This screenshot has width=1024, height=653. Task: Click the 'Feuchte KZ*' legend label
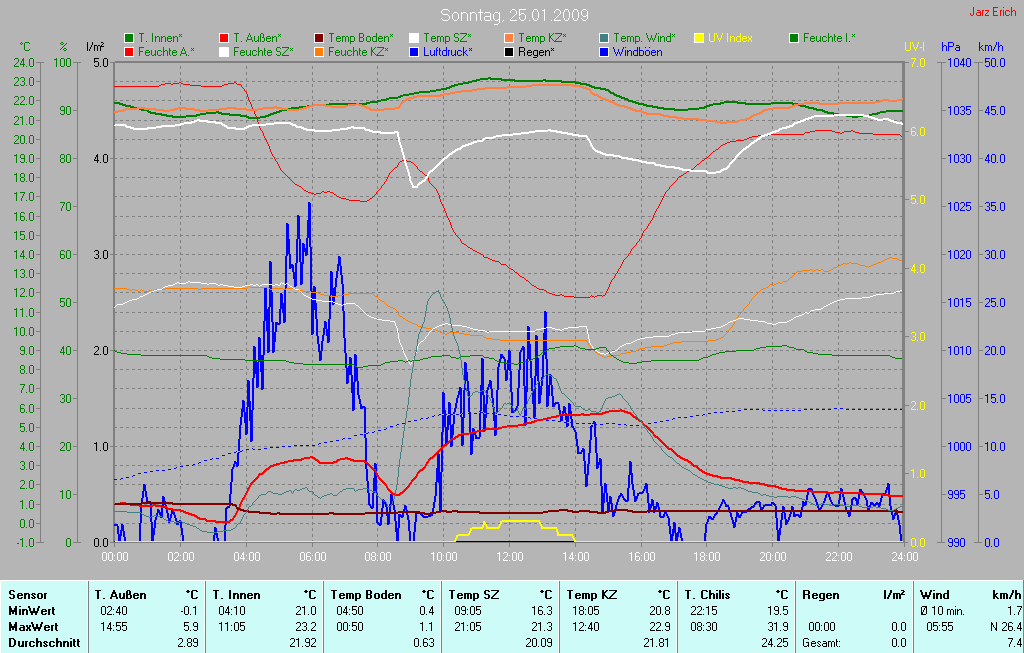pyautogui.click(x=359, y=52)
